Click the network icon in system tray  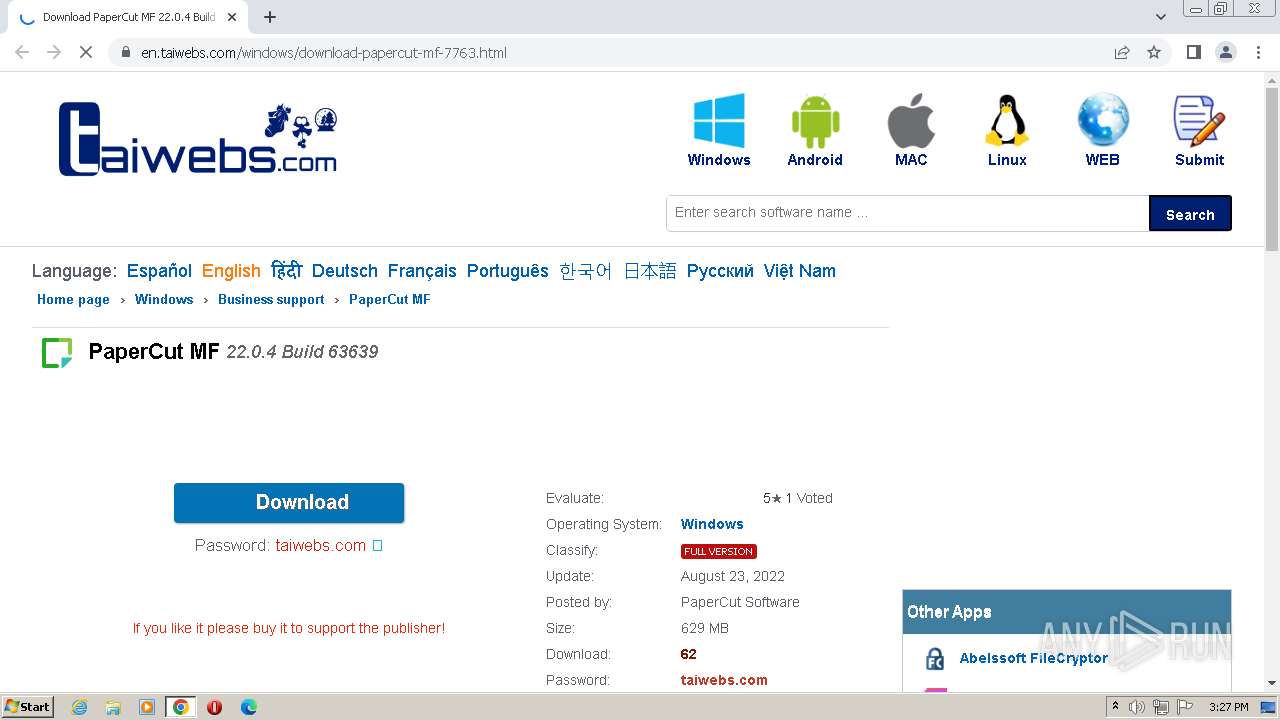coord(1161,707)
